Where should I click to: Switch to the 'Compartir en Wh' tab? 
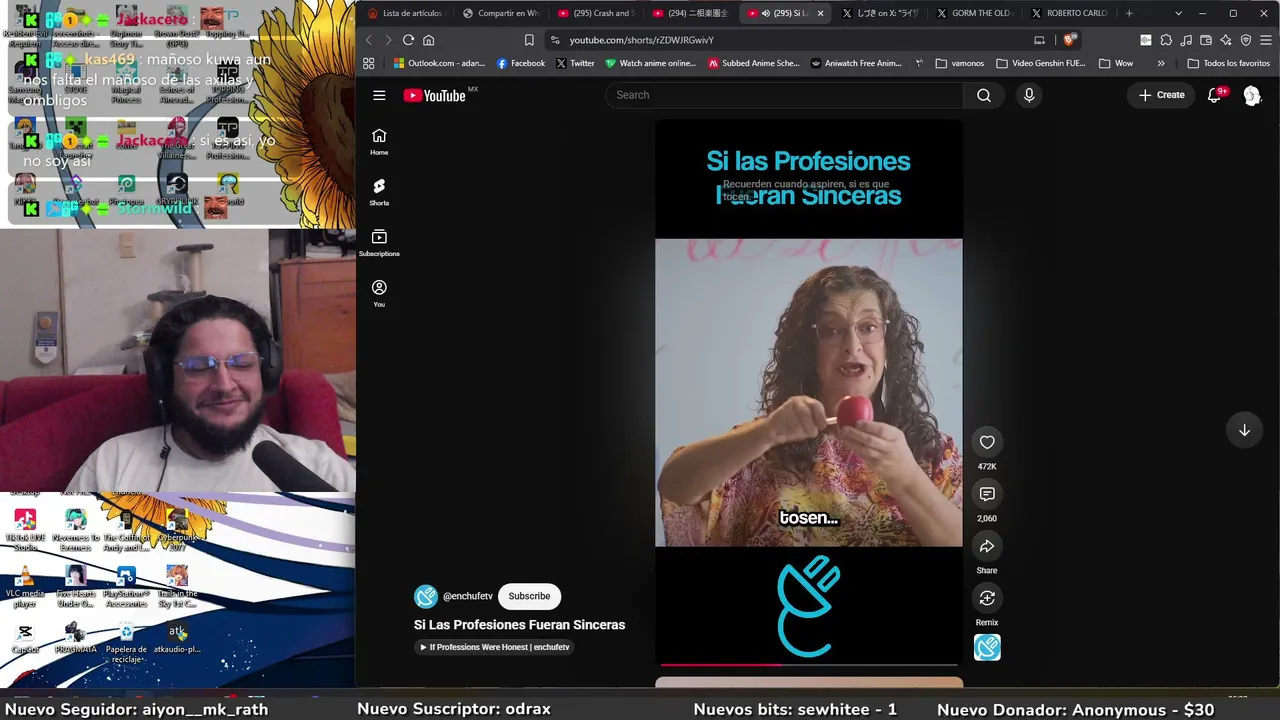(500, 13)
